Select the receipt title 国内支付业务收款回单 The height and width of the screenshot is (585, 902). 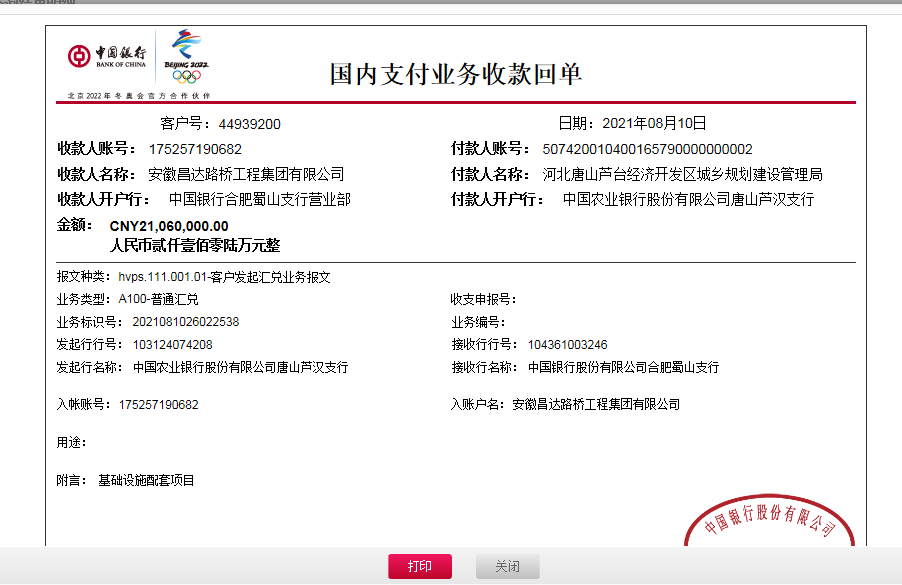coord(455,74)
